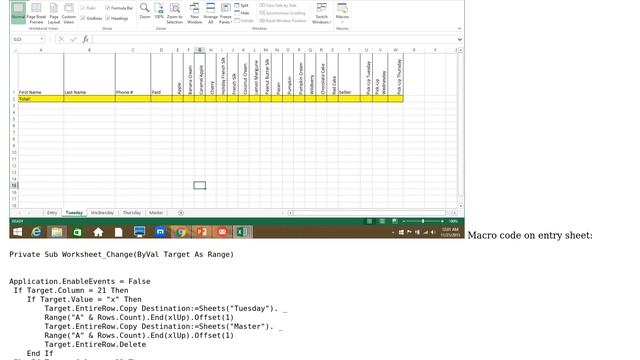
Task: Select column A header
Action: [x=41, y=50]
